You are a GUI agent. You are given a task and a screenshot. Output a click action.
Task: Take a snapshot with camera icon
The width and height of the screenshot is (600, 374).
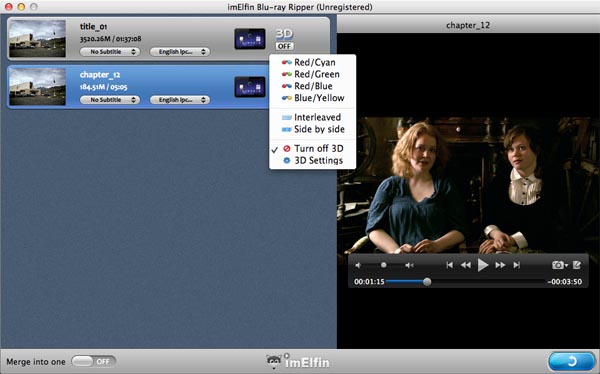(558, 265)
